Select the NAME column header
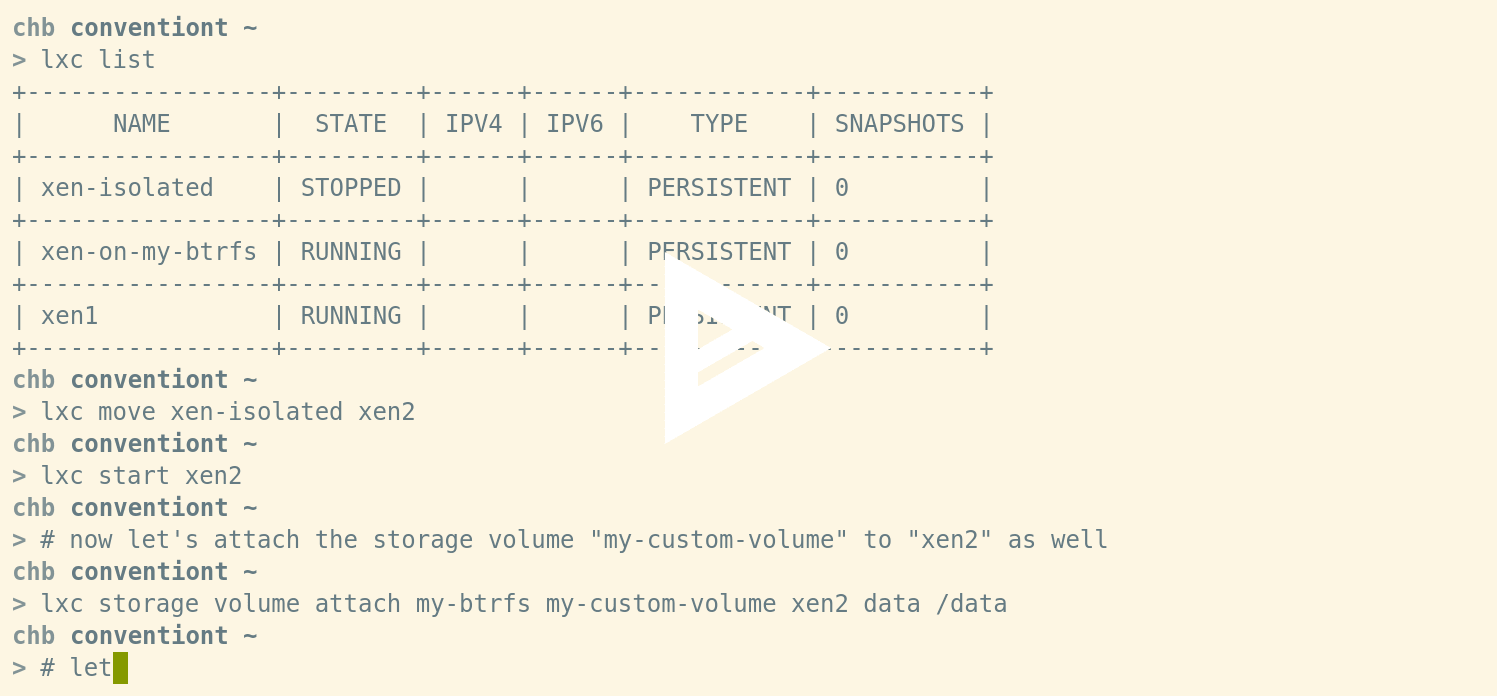The height and width of the screenshot is (696, 1497). click(140, 123)
